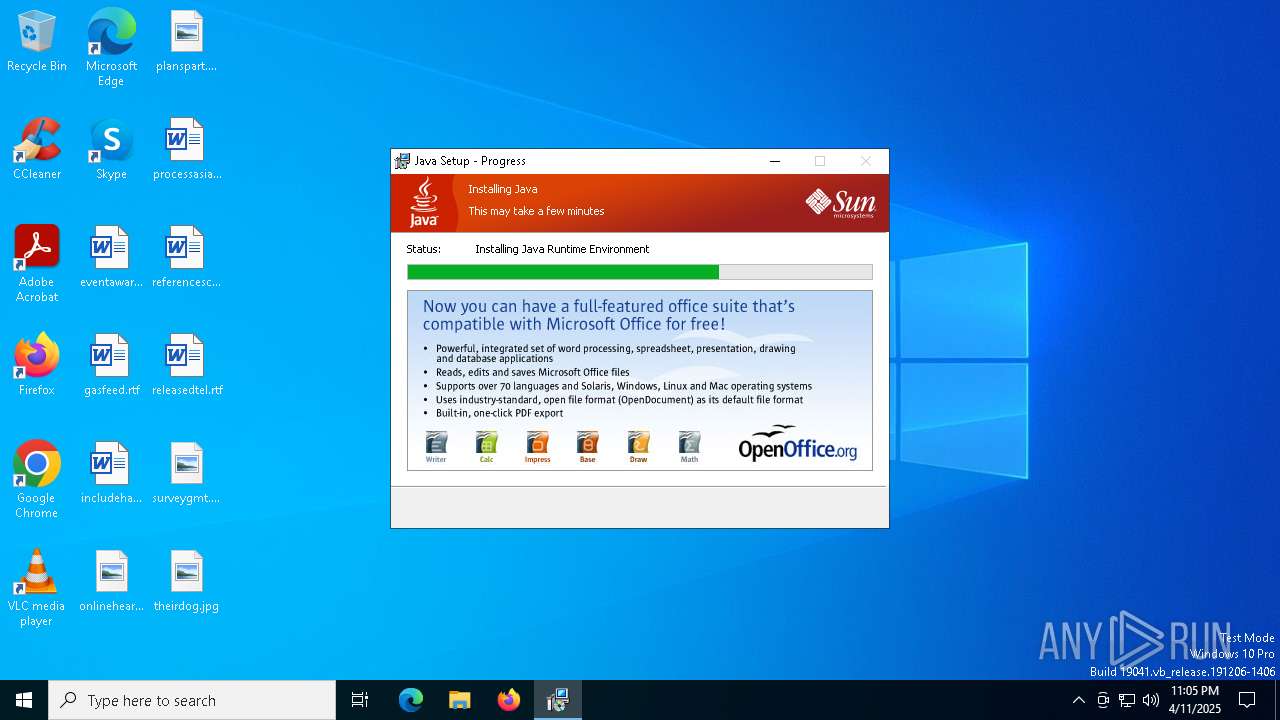
Task: Click the 'Installing Java Runtime Environment' status text
Action: pos(562,249)
